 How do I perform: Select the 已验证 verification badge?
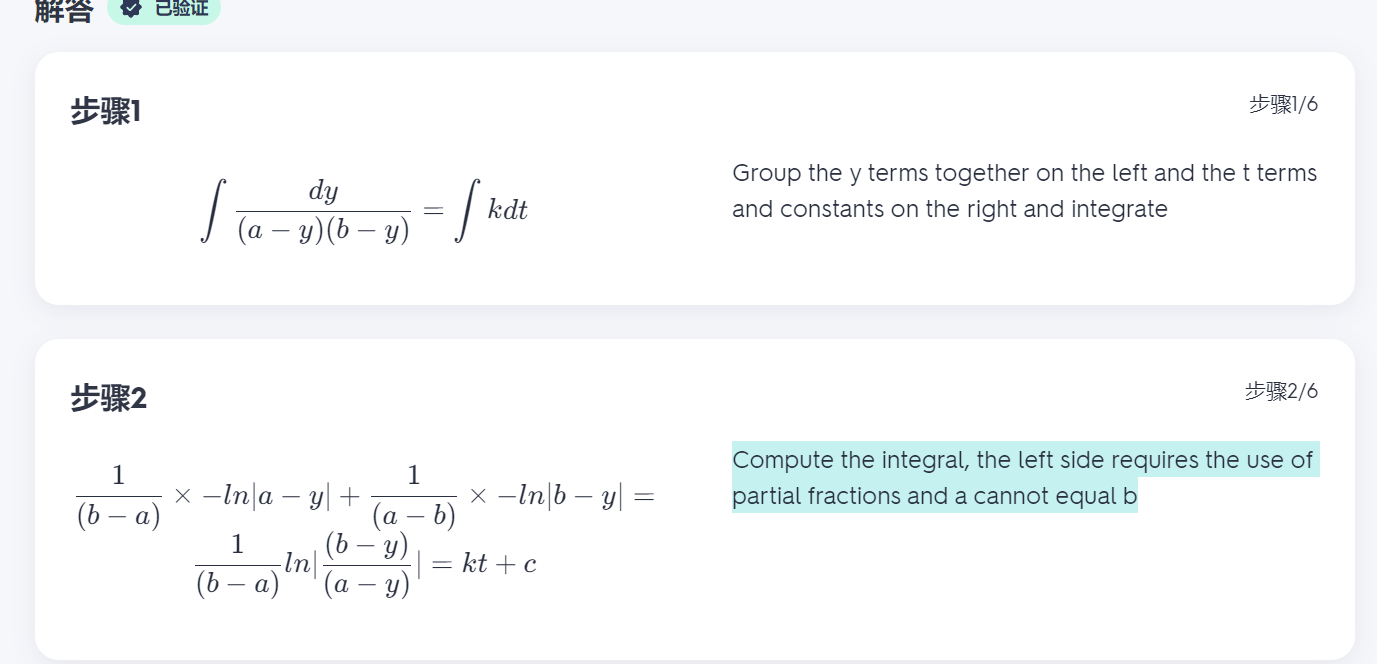coord(163,9)
